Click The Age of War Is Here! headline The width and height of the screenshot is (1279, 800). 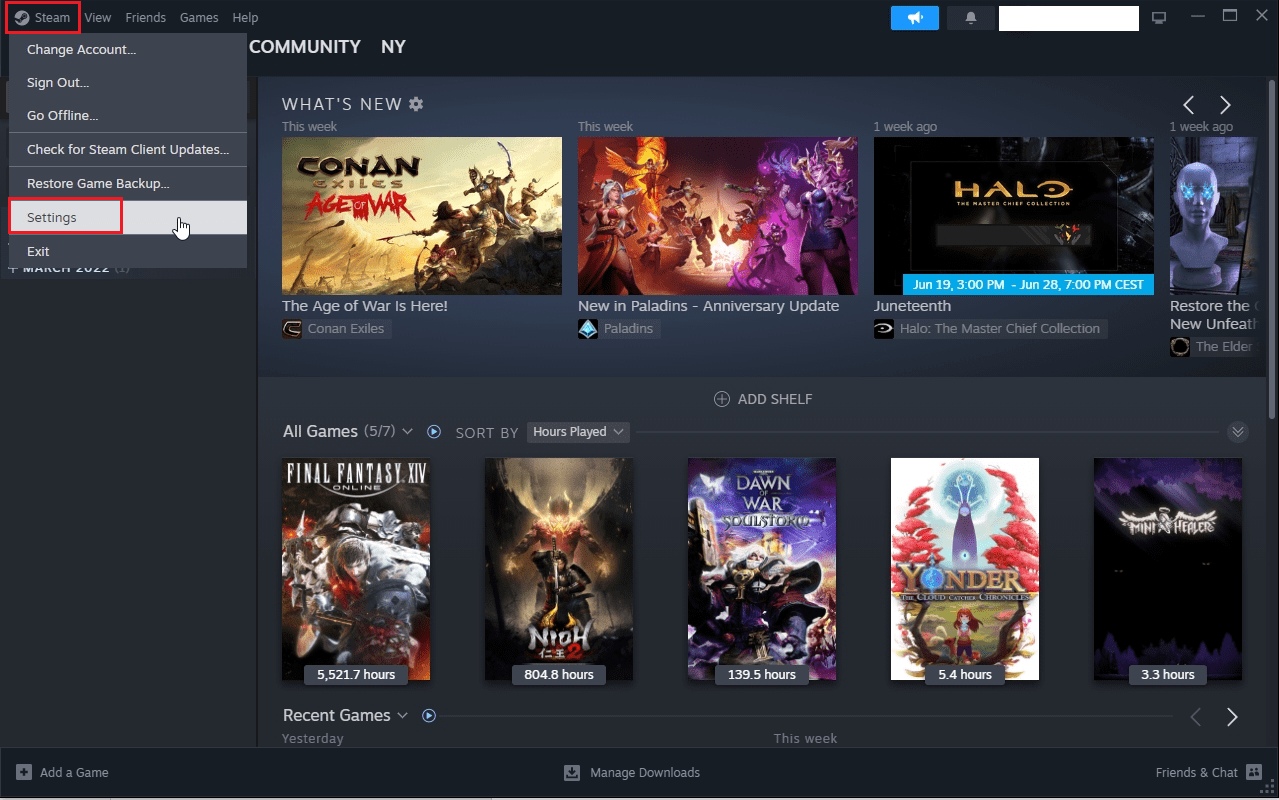(365, 306)
